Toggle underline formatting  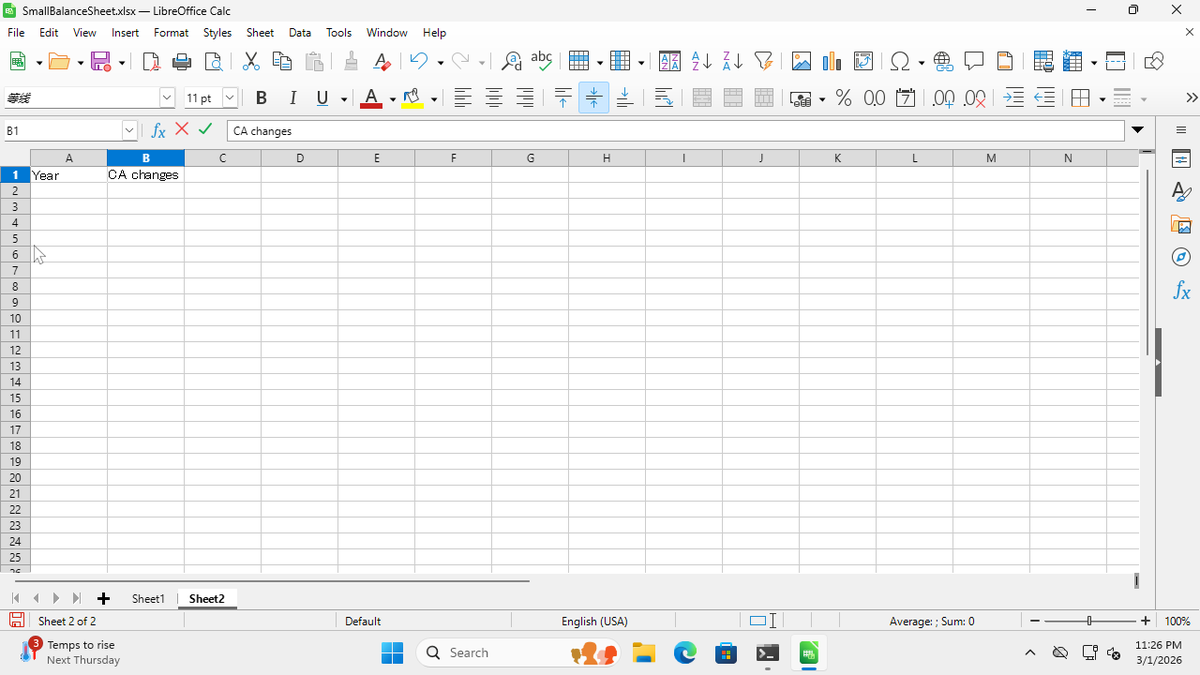(x=320, y=97)
